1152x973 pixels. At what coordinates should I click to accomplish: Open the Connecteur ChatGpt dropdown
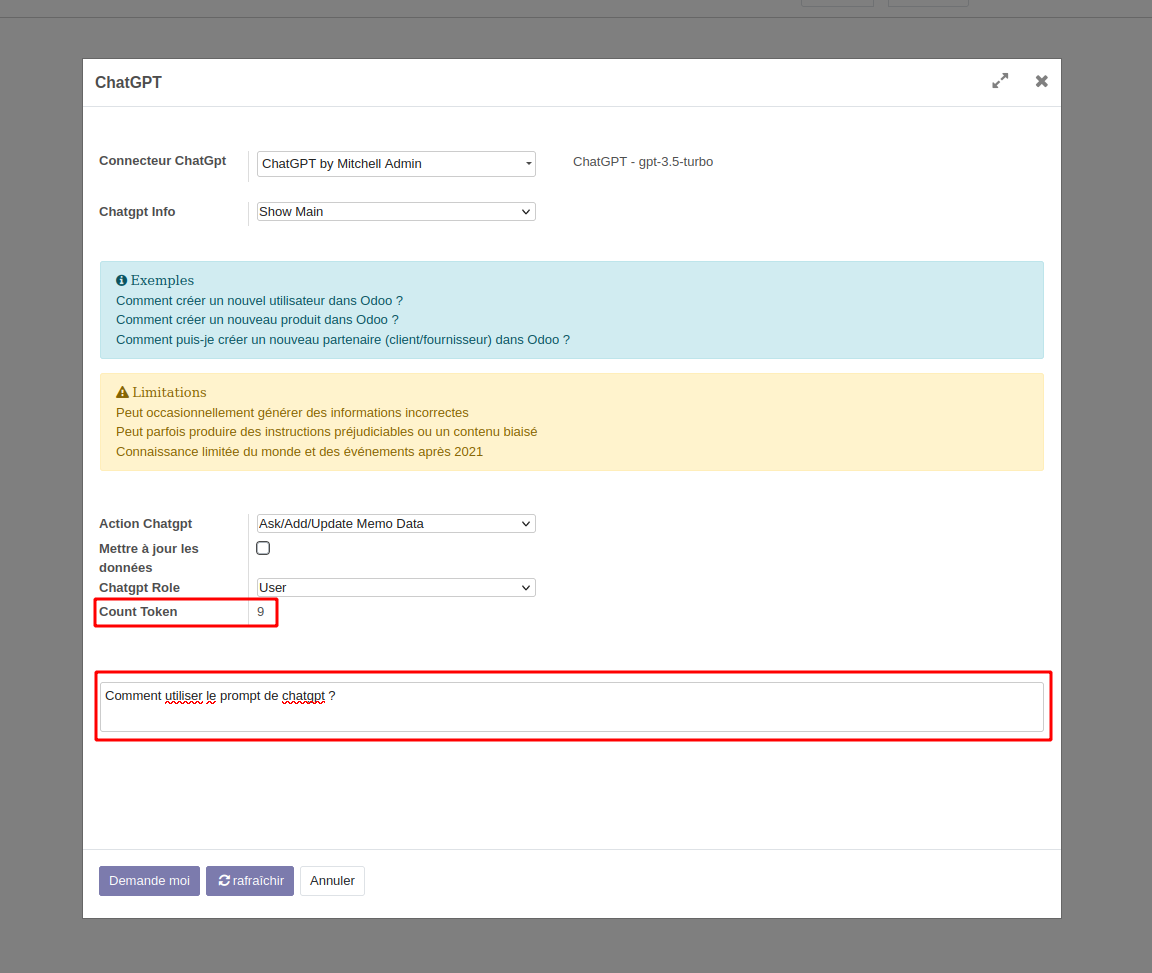396,164
